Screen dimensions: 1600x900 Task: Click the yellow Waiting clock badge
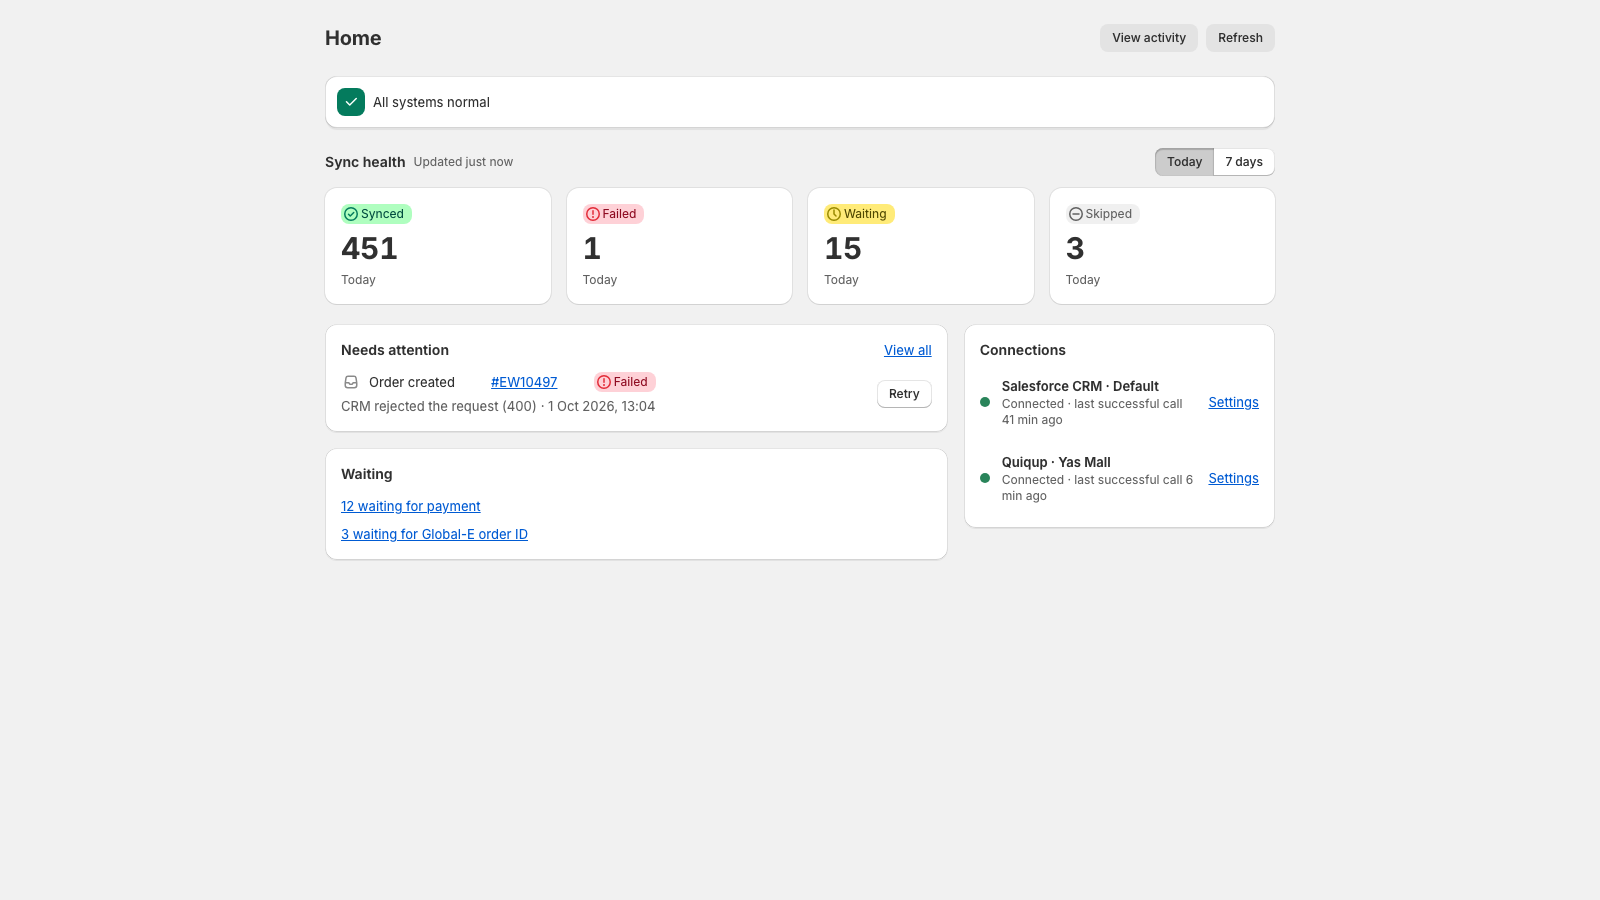point(859,214)
